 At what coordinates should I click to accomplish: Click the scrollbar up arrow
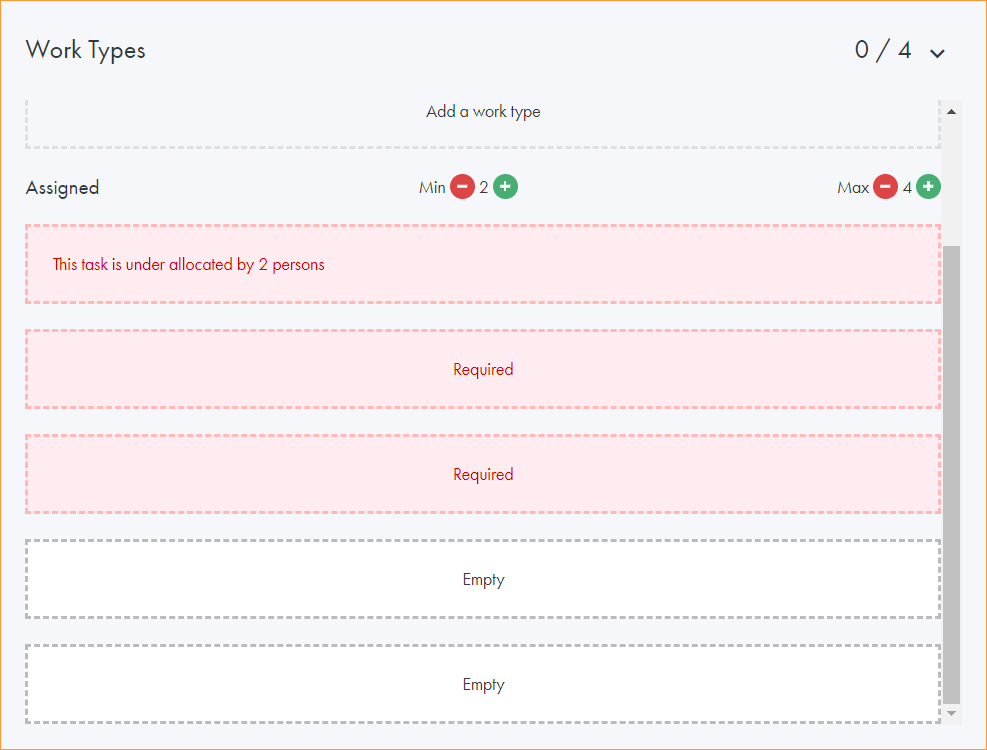(x=952, y=111)
